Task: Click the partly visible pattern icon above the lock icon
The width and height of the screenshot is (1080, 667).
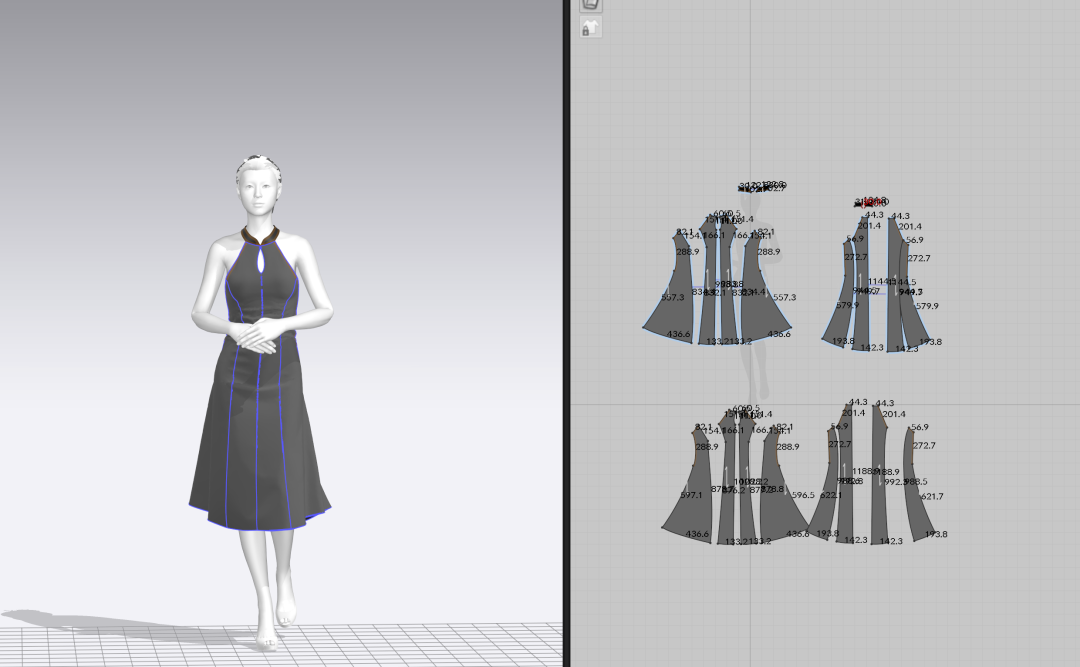Action: click(591, 5)
